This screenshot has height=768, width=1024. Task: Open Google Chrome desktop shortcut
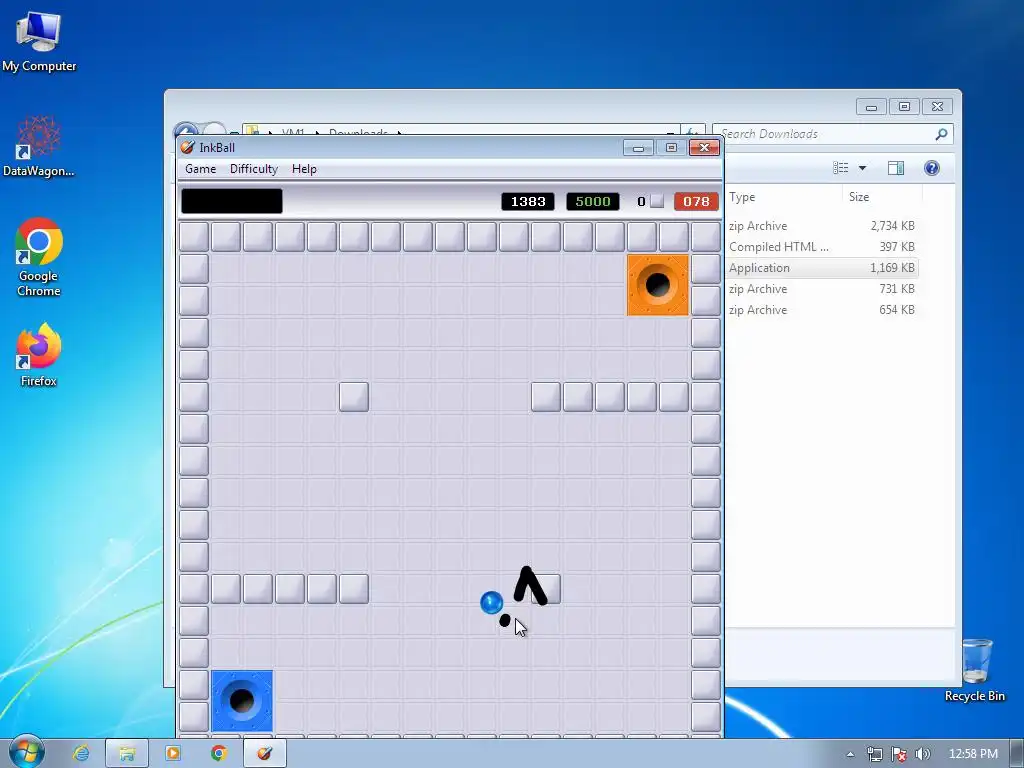point(39,257)
